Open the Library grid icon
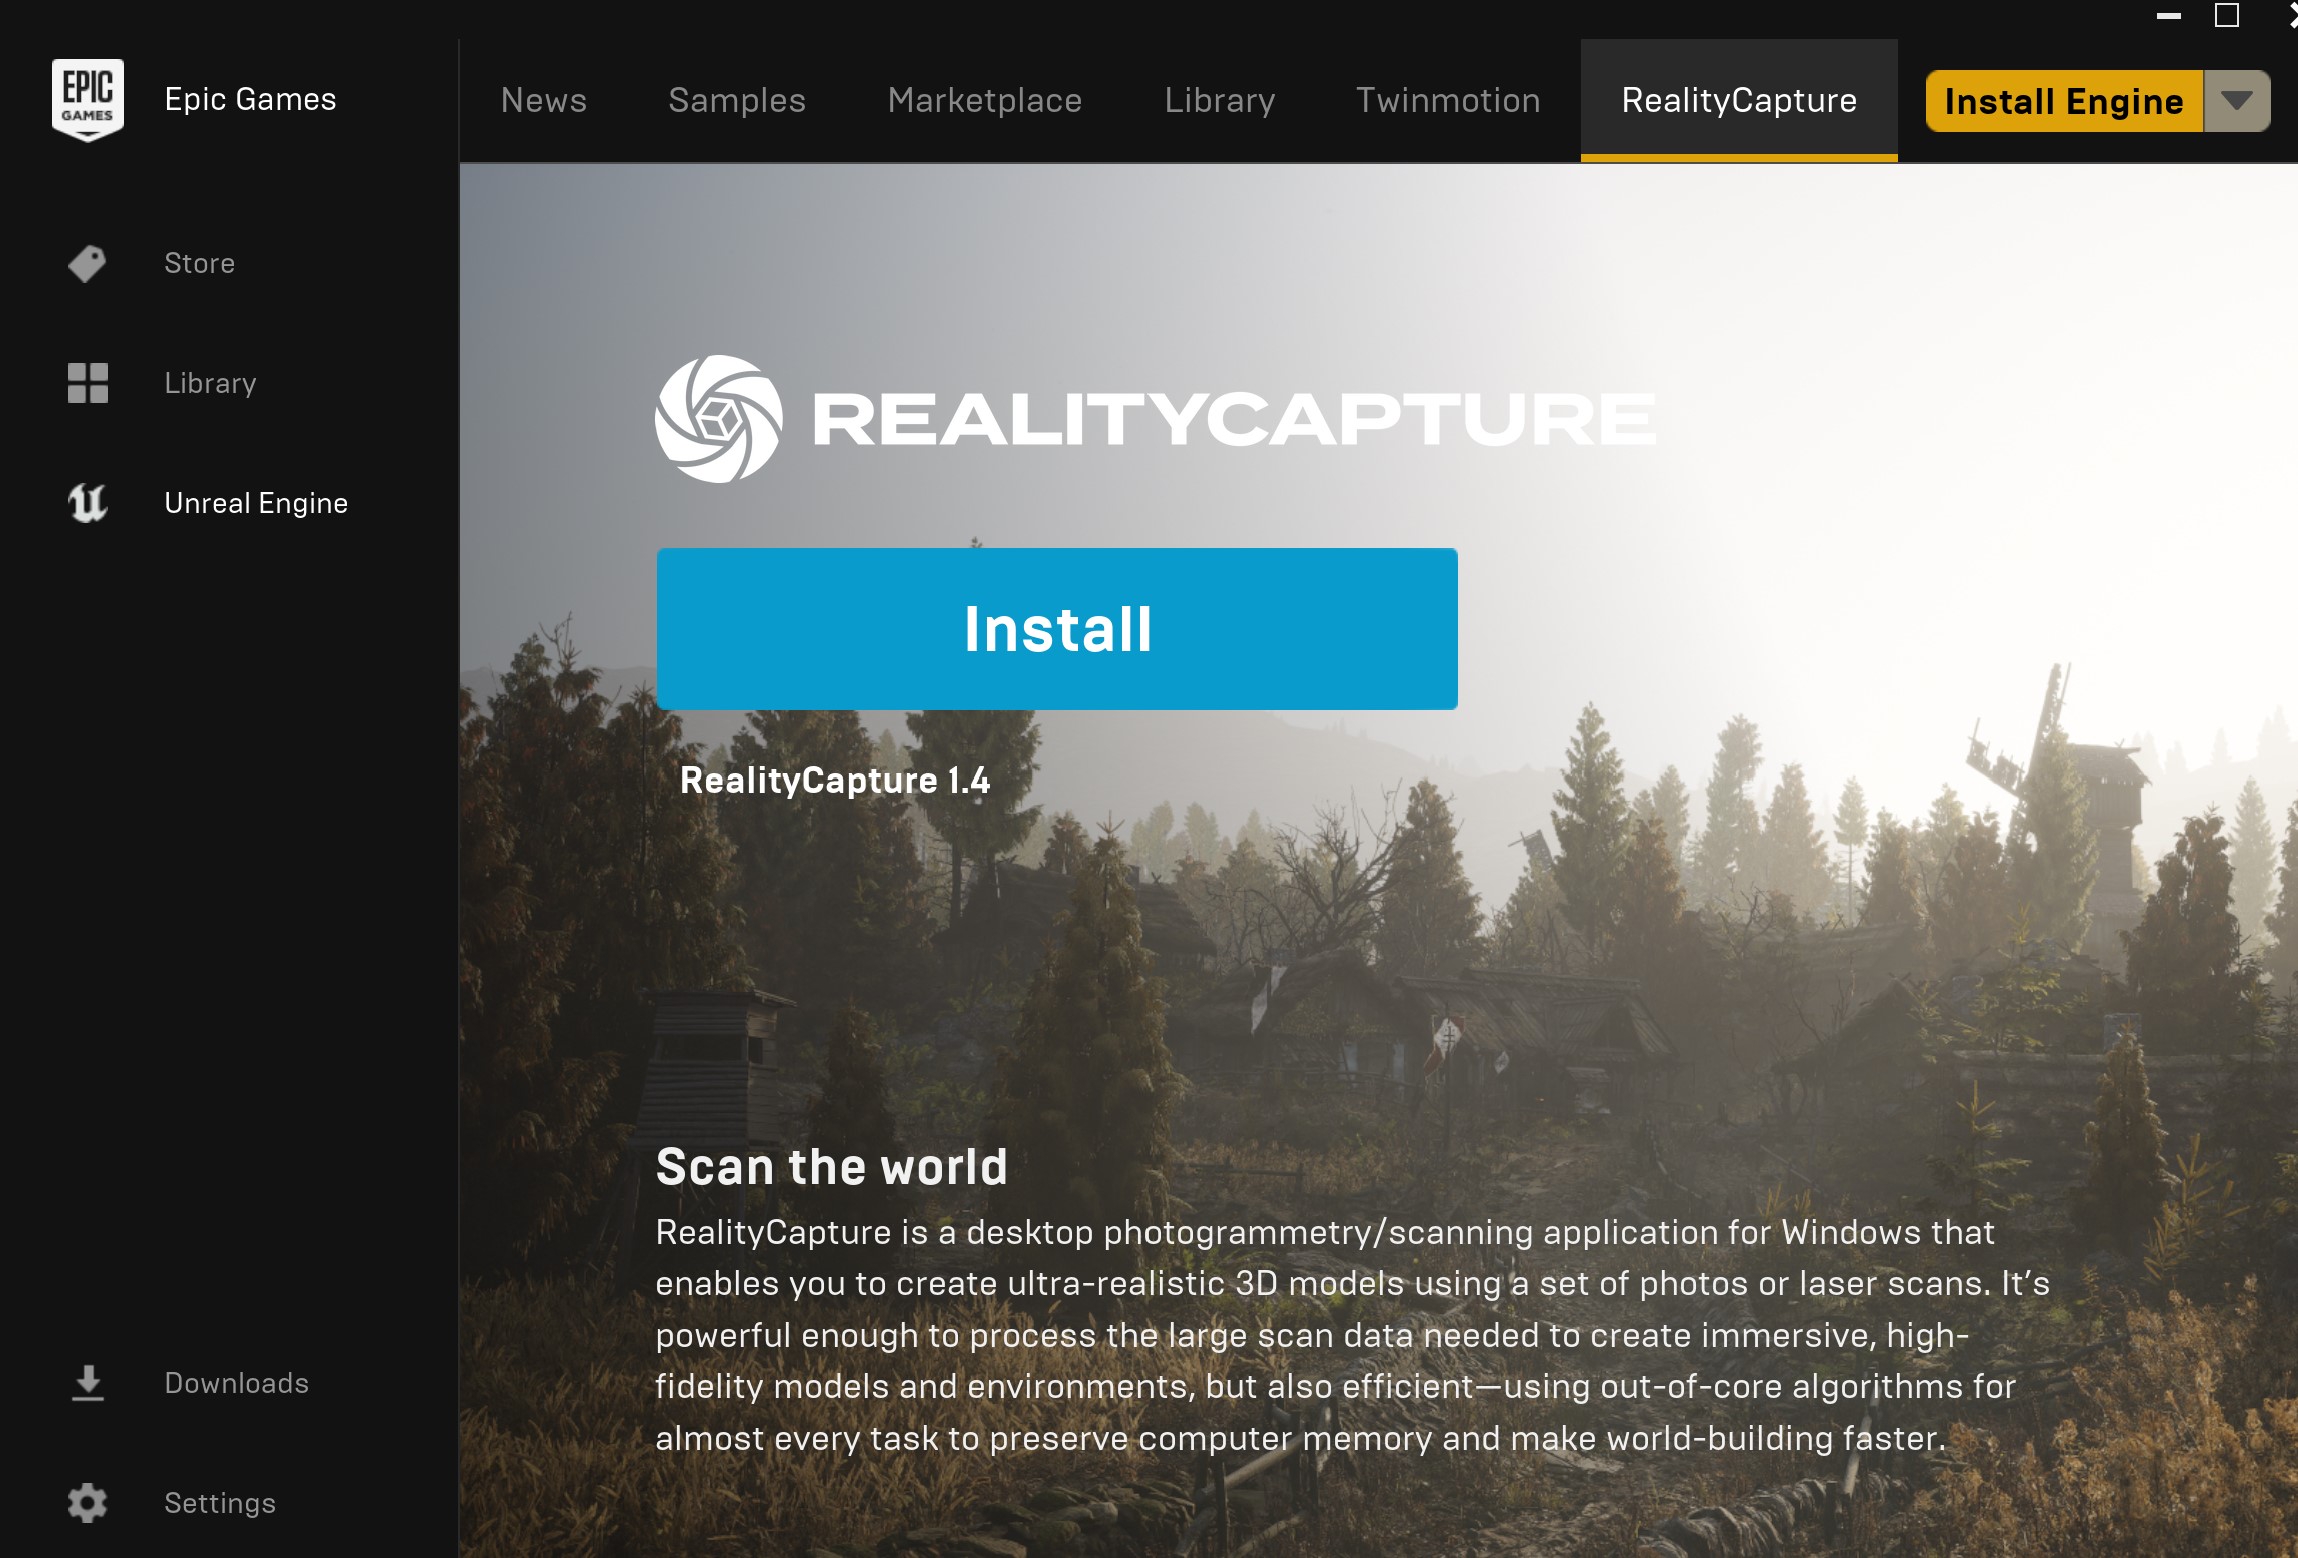Screen dimensions: 2298x1558 [87, 383]
